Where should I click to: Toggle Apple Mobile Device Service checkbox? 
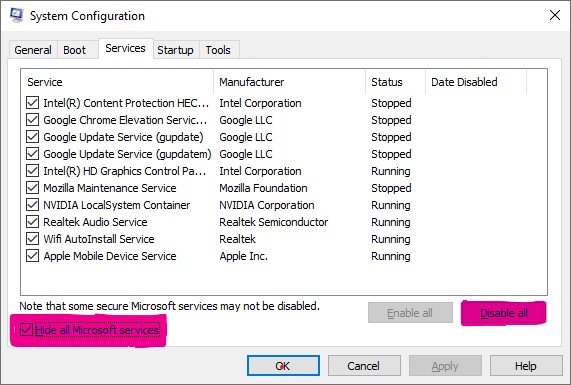click(x=32, y=256)
